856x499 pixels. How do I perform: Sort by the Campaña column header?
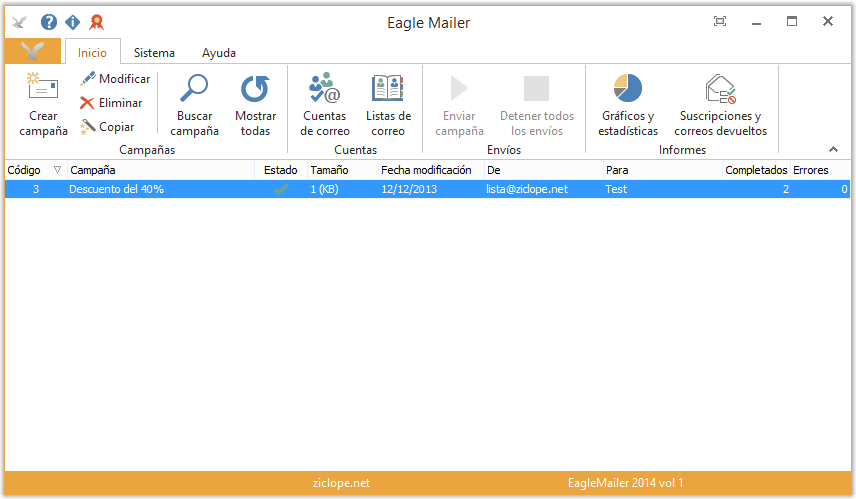(x=161, y=170)
